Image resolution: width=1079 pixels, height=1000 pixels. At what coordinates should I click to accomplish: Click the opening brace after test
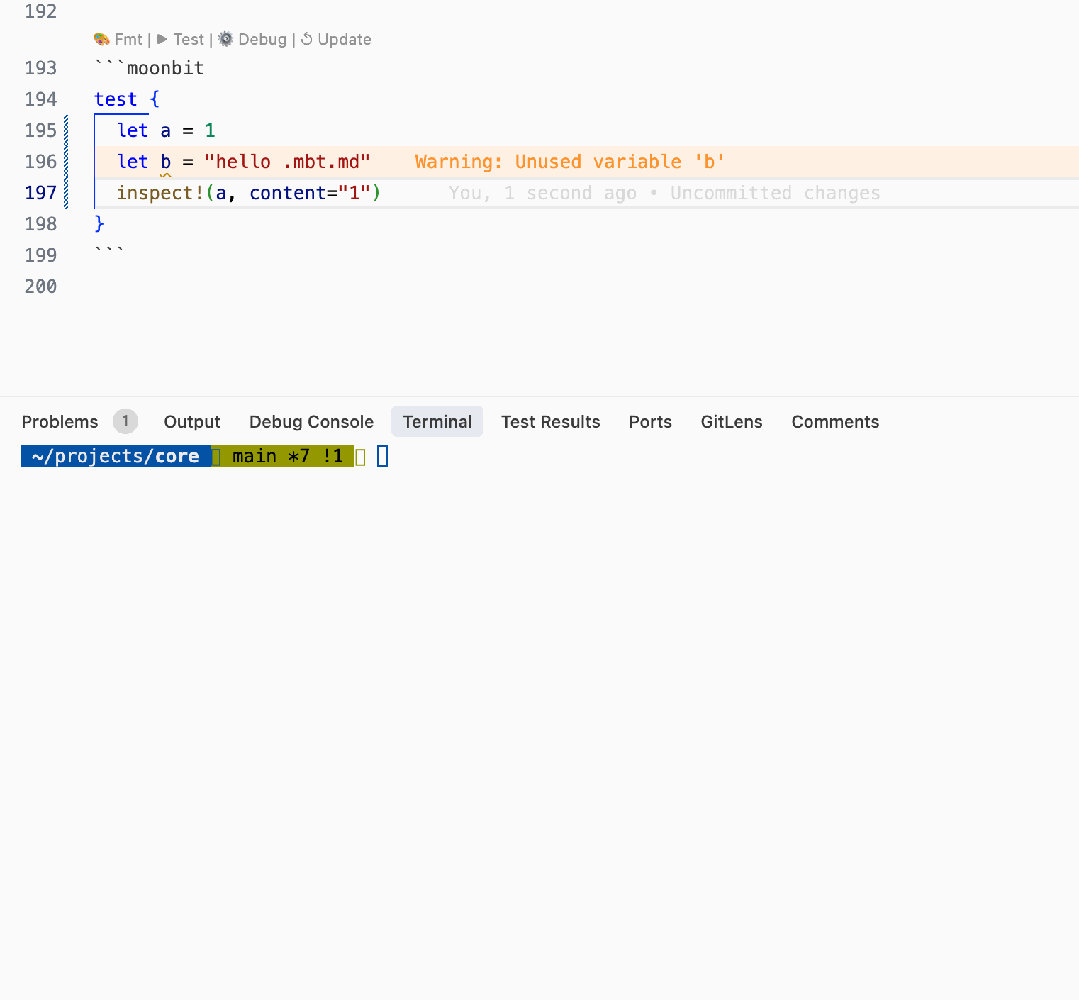155,99
